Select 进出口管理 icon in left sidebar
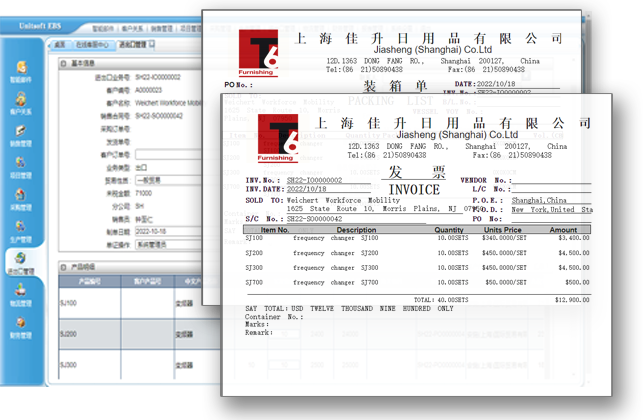The image size is (643, 420). 20,263
